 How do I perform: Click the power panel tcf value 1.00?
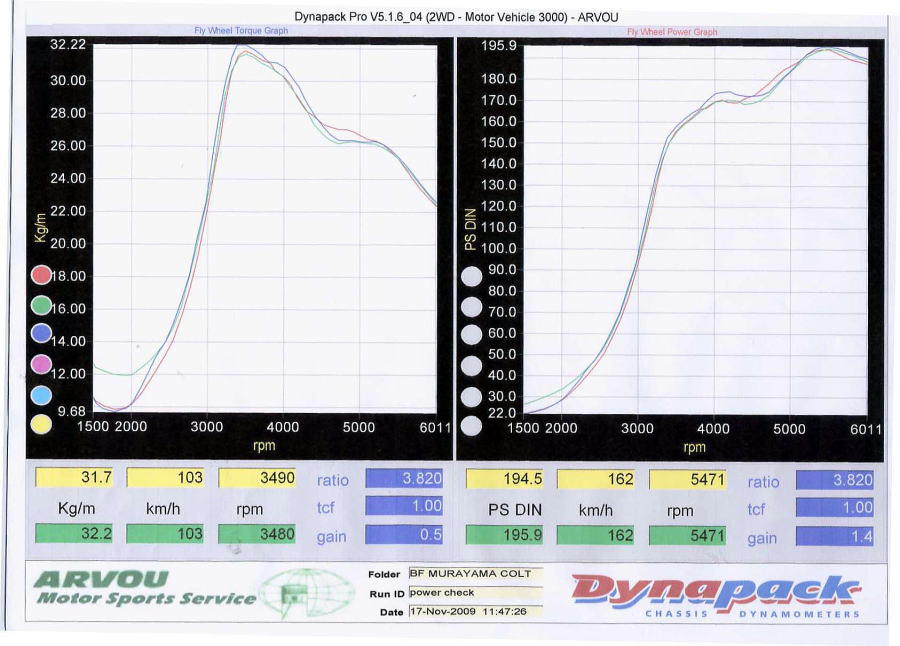pyautogui.click(x=835, y=508)
